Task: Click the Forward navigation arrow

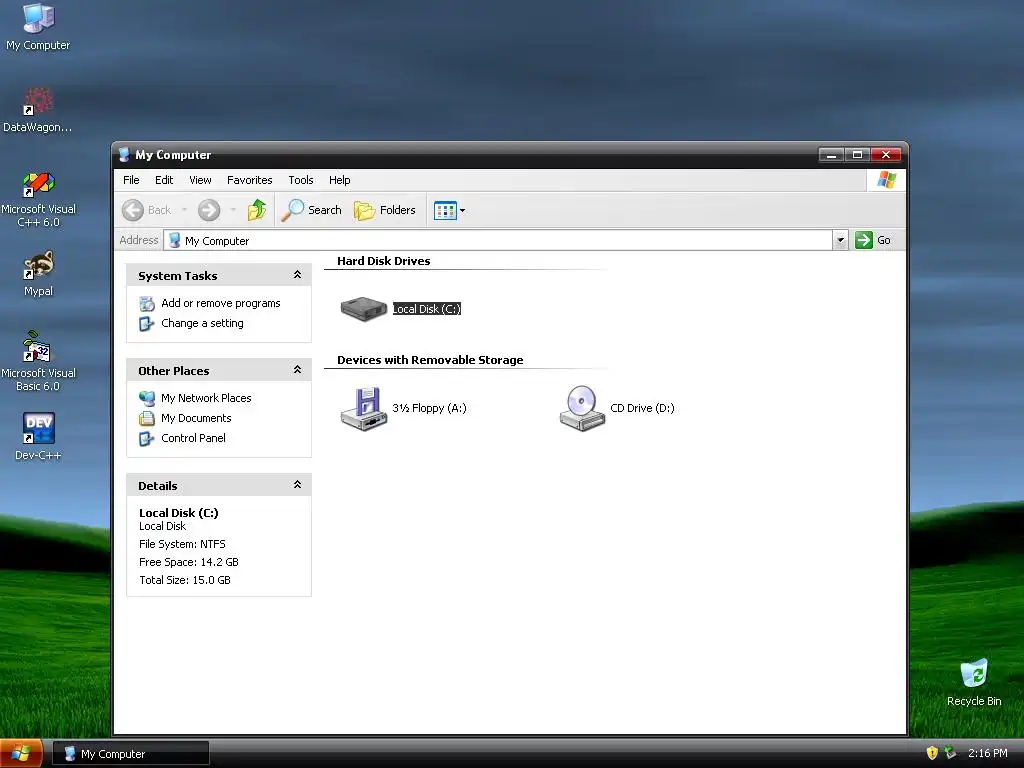Action: [209, 210]
